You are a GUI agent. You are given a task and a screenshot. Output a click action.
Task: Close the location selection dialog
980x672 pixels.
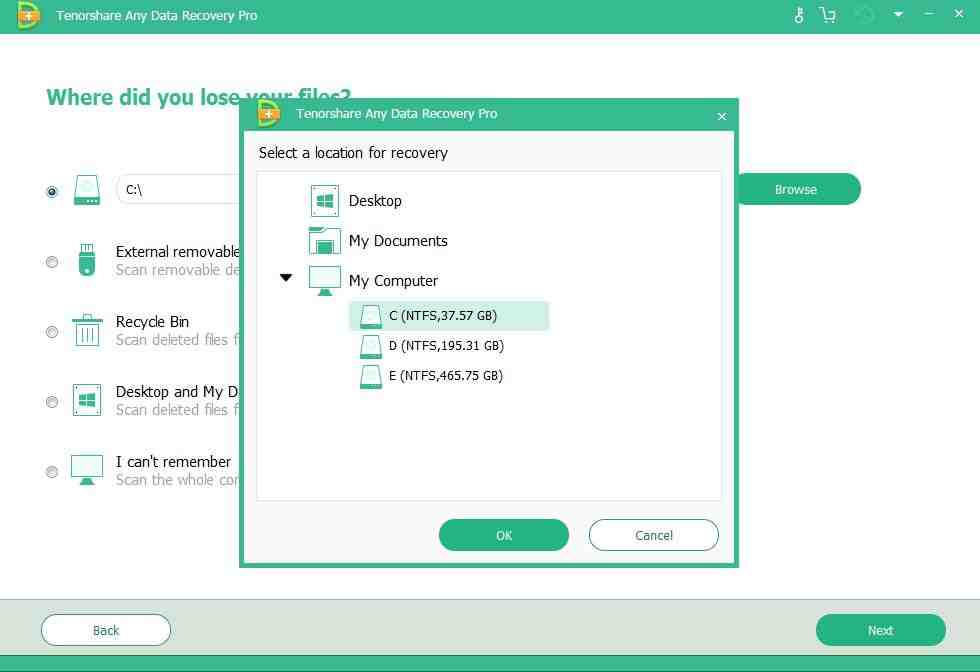coord(722,116)
